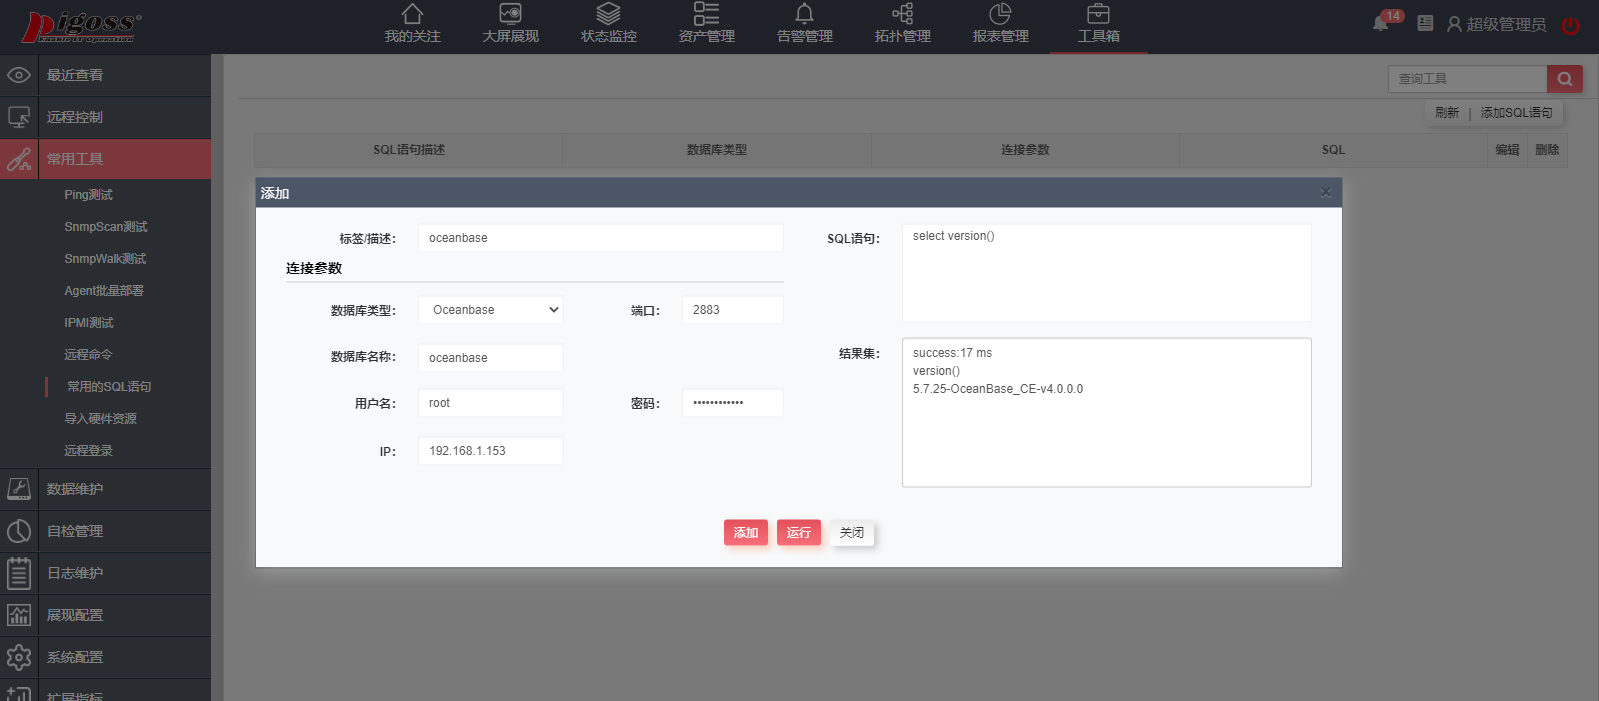The image size is (1599, 701).
Task: Click the 关闭 close button
Action: pyautogui.click(x=852, y=532)
